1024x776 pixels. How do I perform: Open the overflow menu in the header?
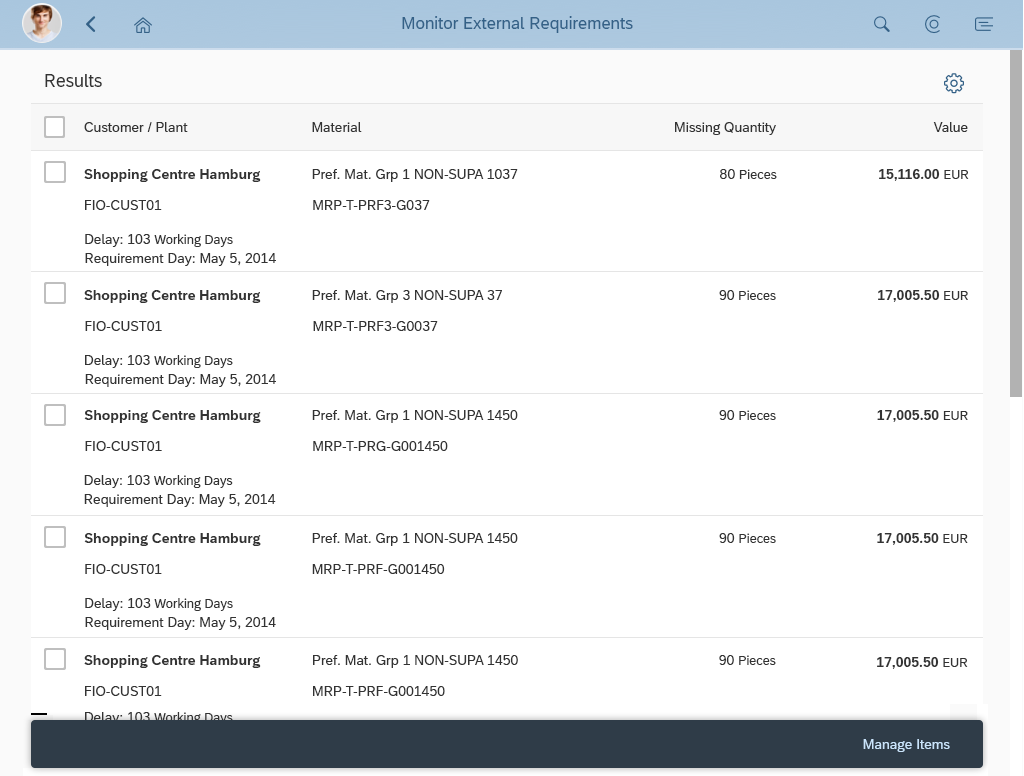[x=983, y=23]
